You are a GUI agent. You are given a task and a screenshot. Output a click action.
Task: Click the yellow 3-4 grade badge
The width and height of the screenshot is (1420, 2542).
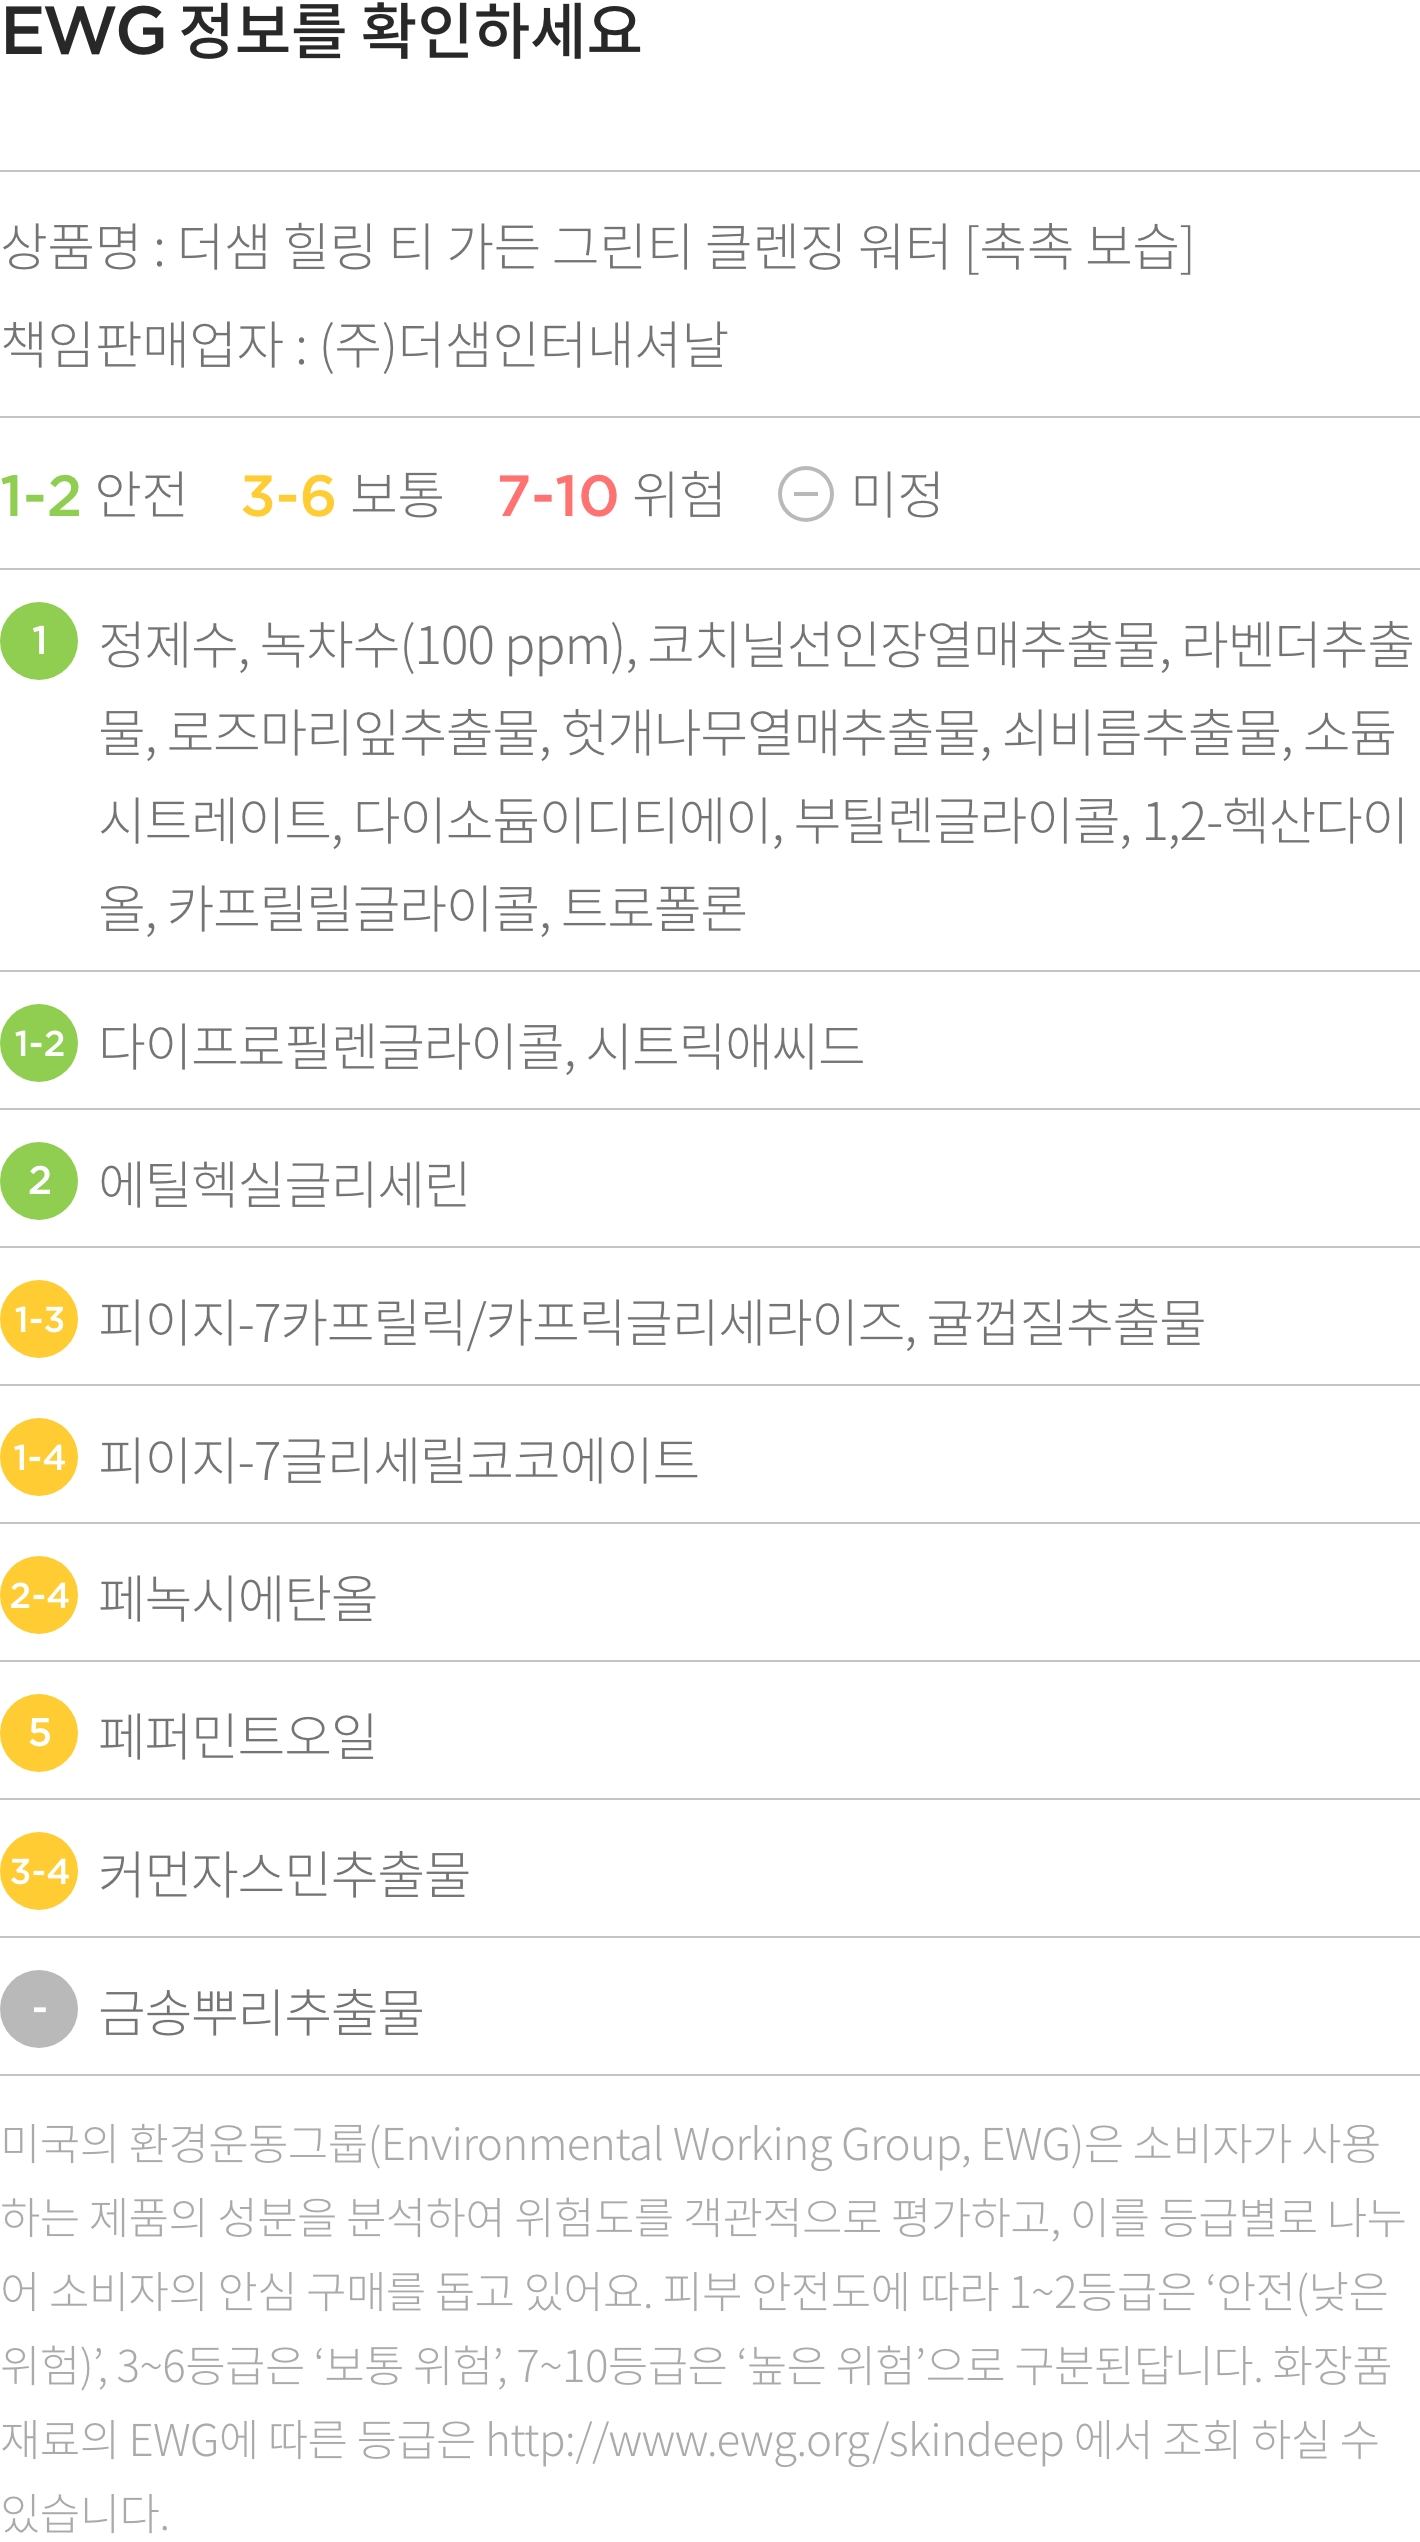39,1871
